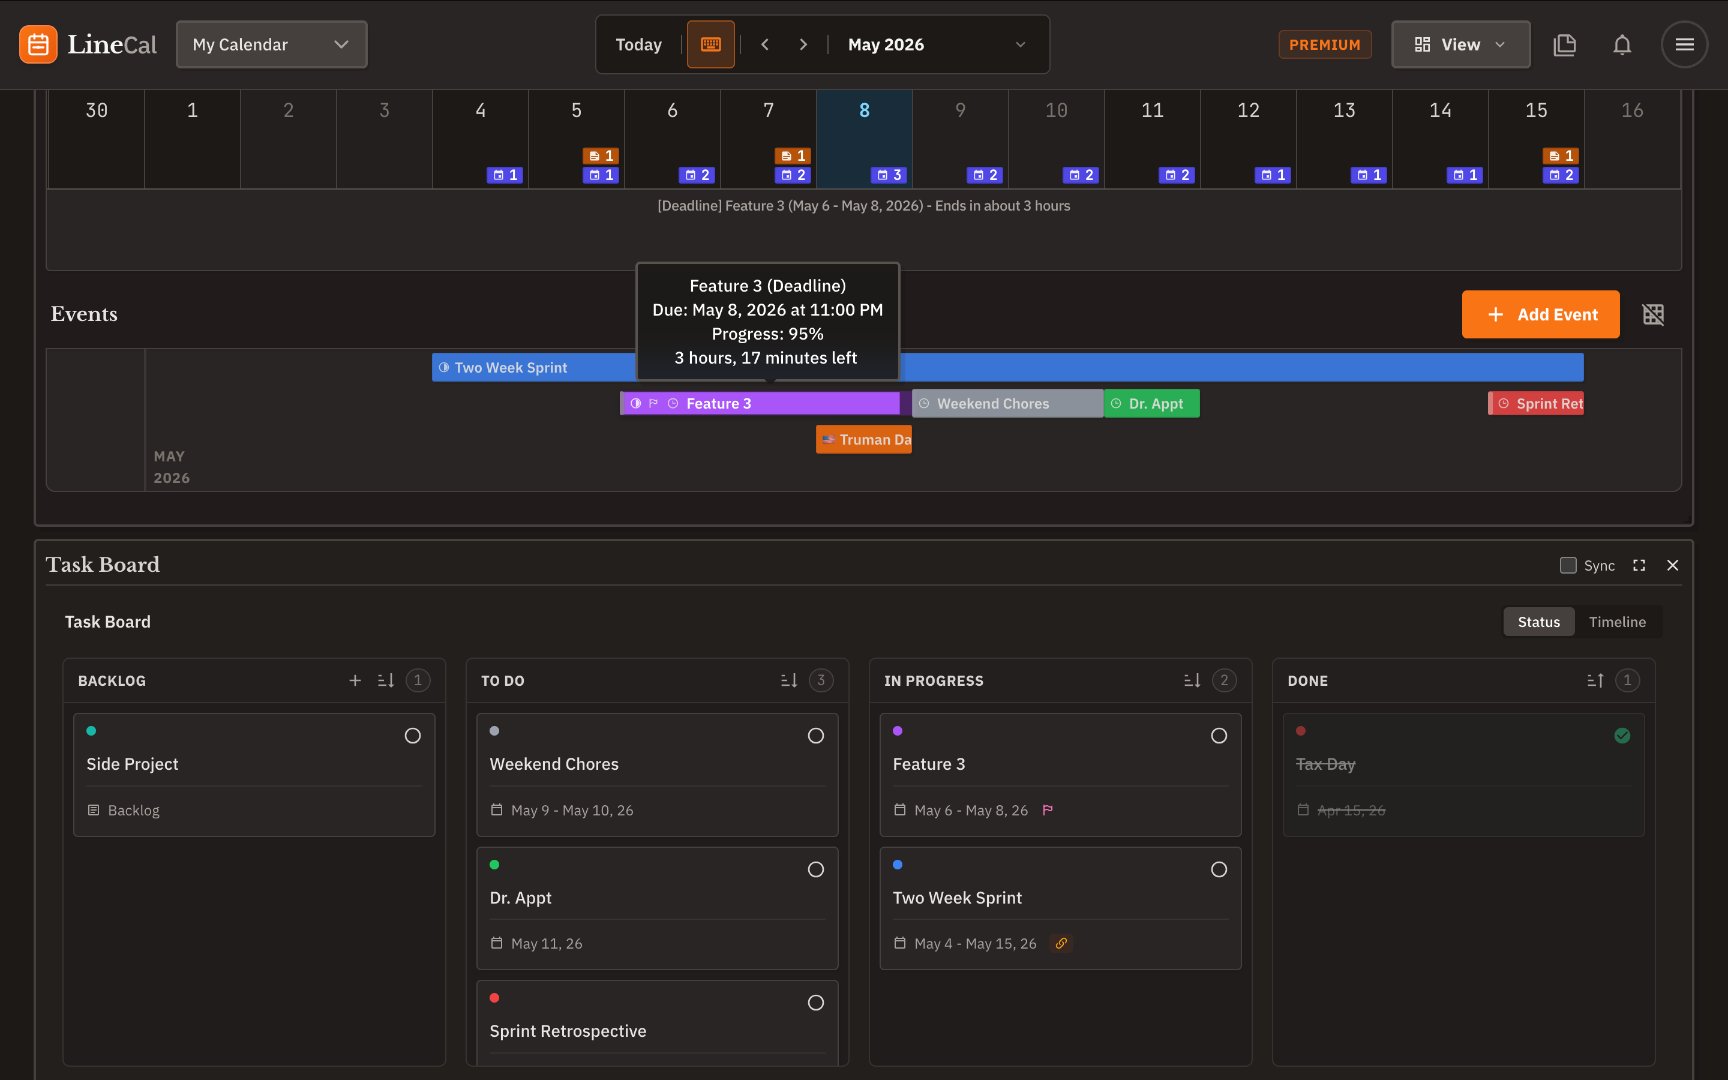Screen dimensions: 1728x1080
Task: Click the purple color dot on Feature 3 card
Action: click(x=898, y=731)
